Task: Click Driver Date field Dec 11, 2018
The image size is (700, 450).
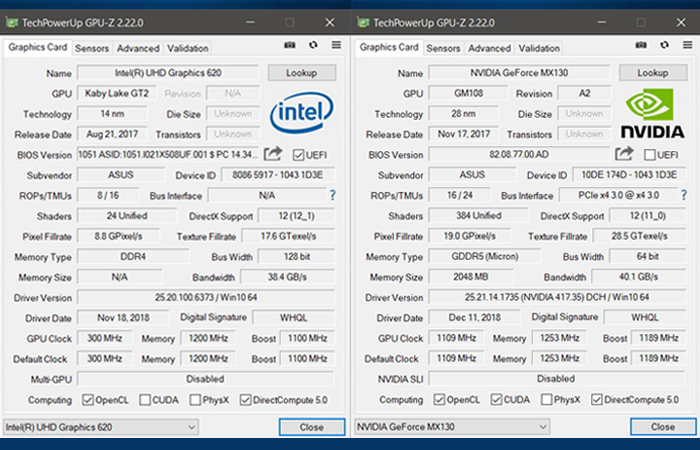Action: [475, 317]
